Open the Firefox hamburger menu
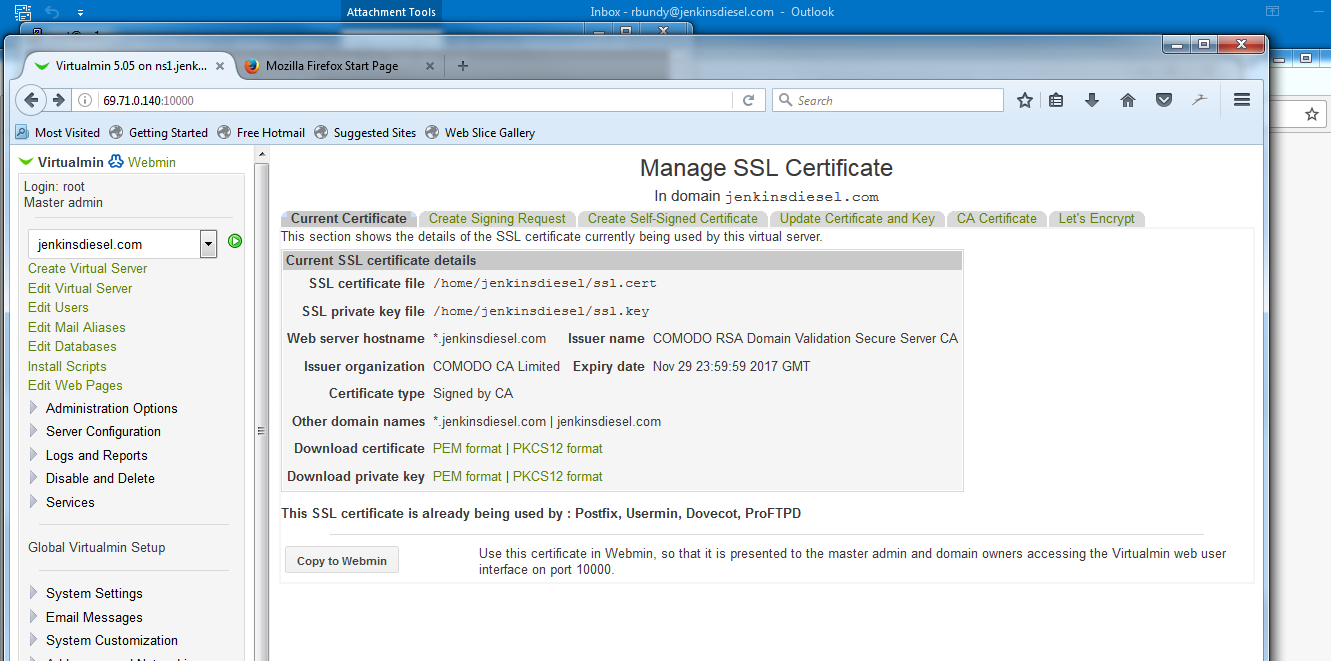This screenshot has width=1331, height=661. 1242,100
